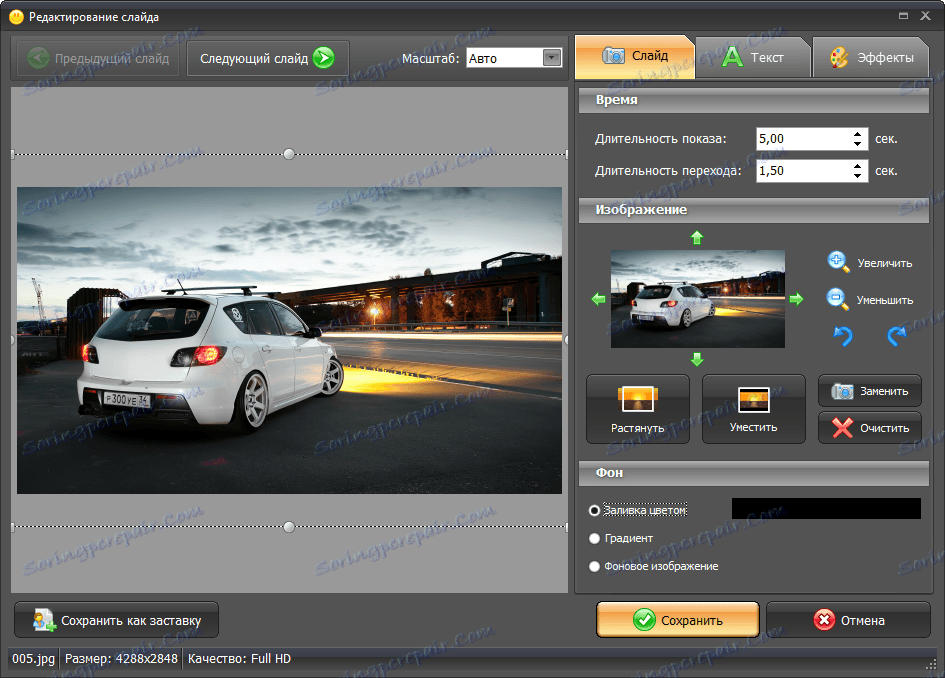Decrease Длительность перехода with down arrow
This screenshot has width=945, height=678.
[858, 176]
